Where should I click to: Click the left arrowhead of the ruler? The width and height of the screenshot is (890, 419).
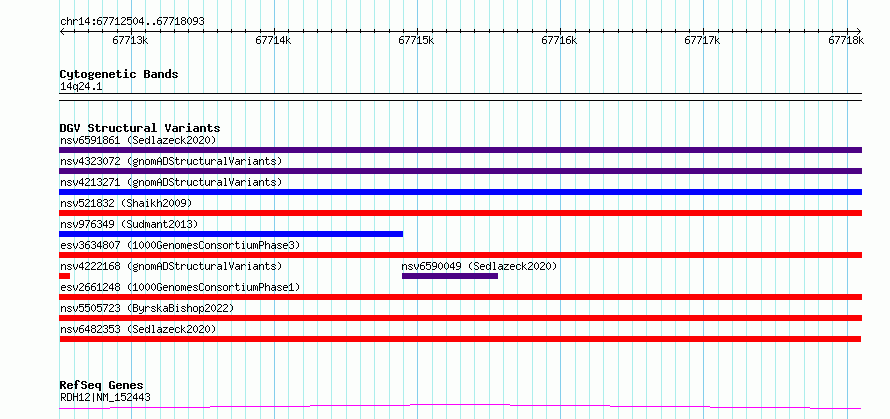[62, 31]
